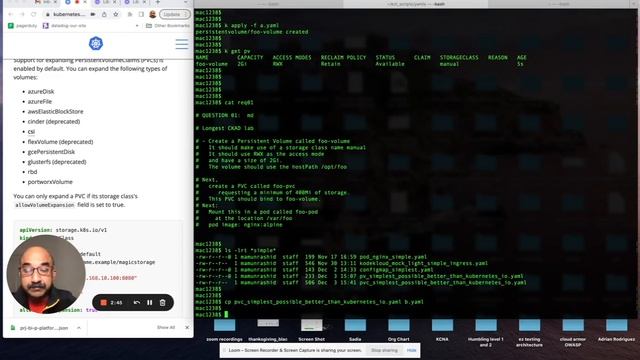Restart the Loom recording with the undo arrow
640x360 pixels.
click(x=137, y=302)
